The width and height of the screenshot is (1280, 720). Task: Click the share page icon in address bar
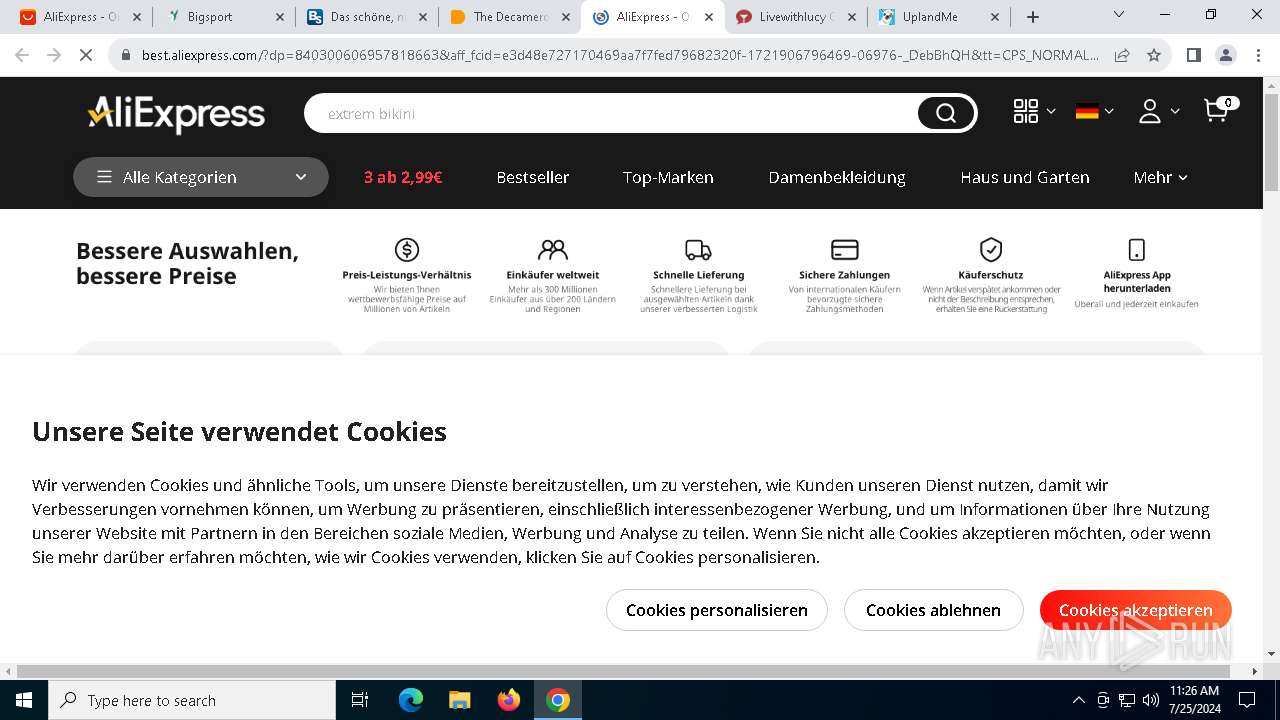coord(1122,55)
